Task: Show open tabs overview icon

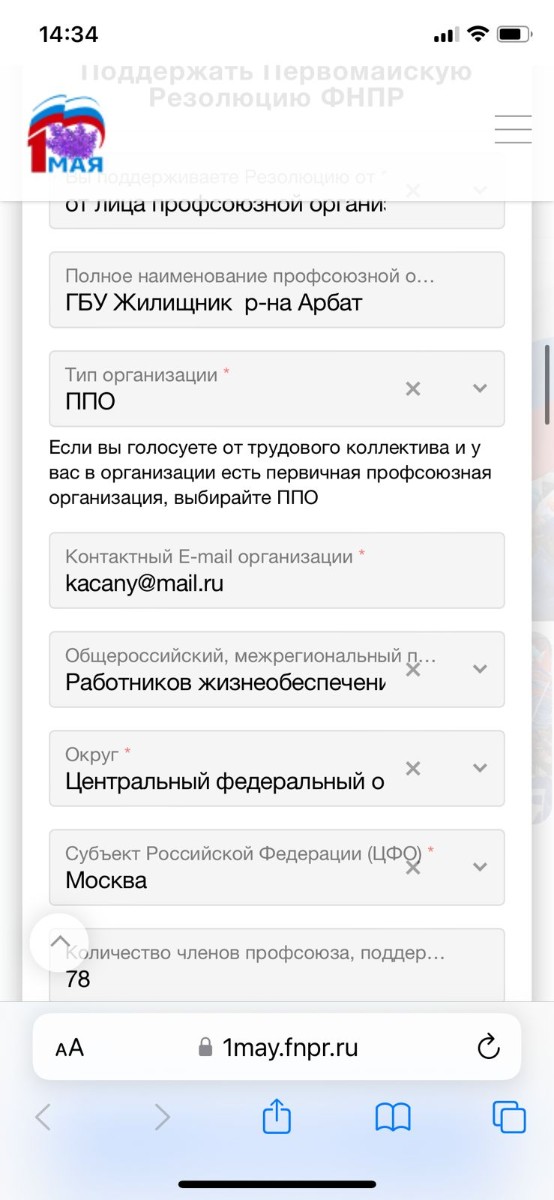Action: [x=509, y=1118]
